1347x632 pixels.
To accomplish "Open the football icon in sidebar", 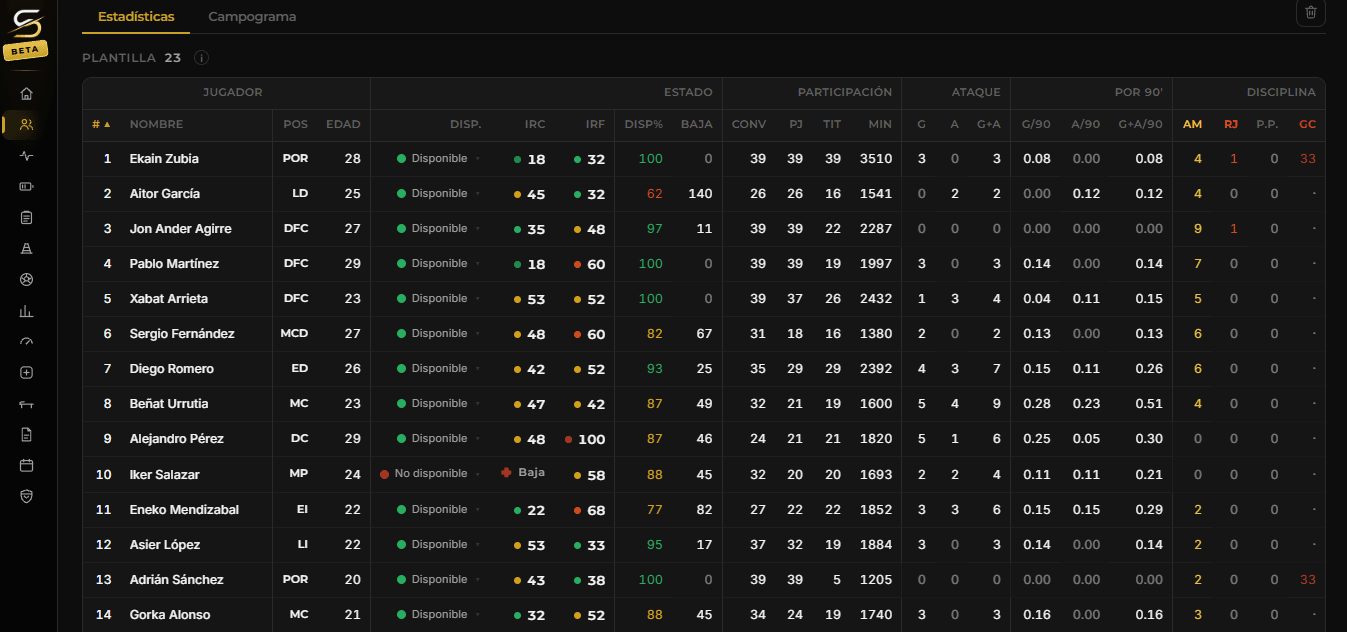I will point(27,280).
